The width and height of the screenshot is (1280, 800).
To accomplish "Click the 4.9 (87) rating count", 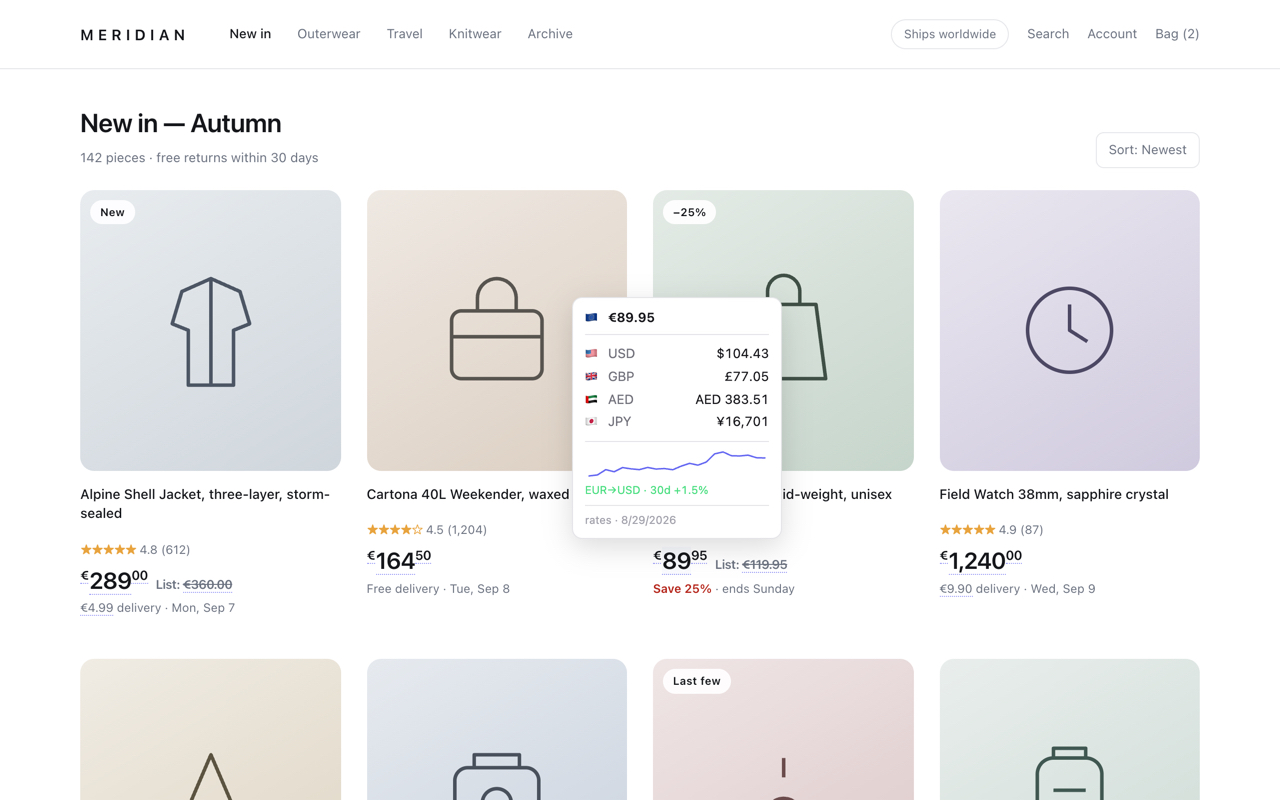I will (1021, 530).
